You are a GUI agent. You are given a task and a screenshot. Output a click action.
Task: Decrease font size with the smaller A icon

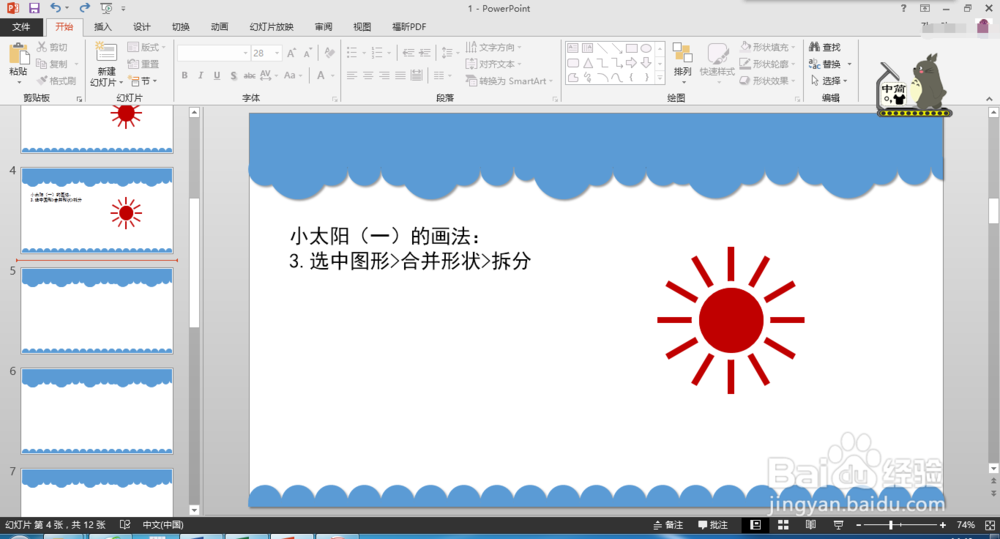pos(308,53)
